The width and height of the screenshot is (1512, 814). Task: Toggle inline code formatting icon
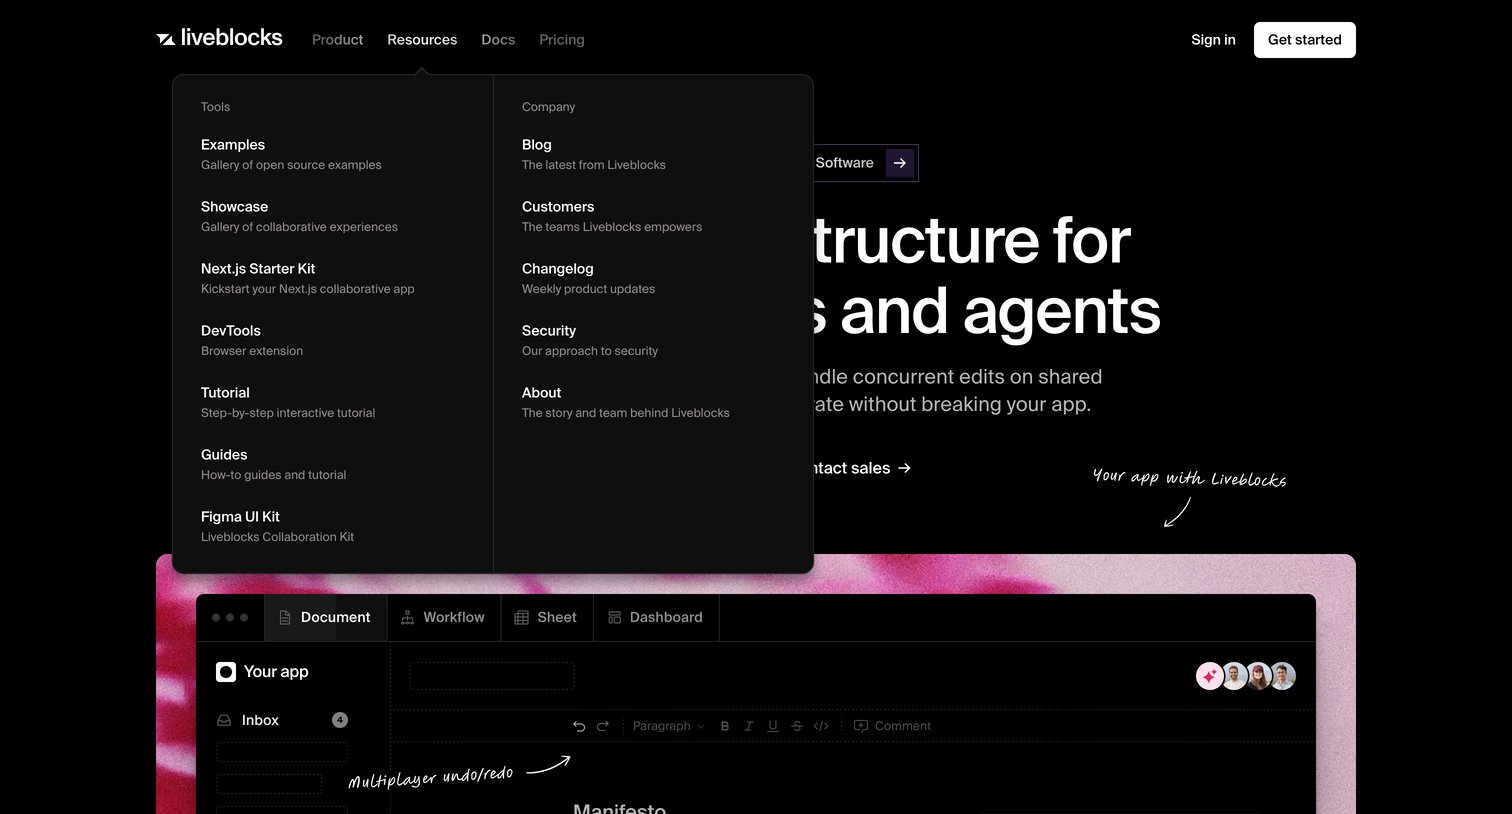[821, 726]
